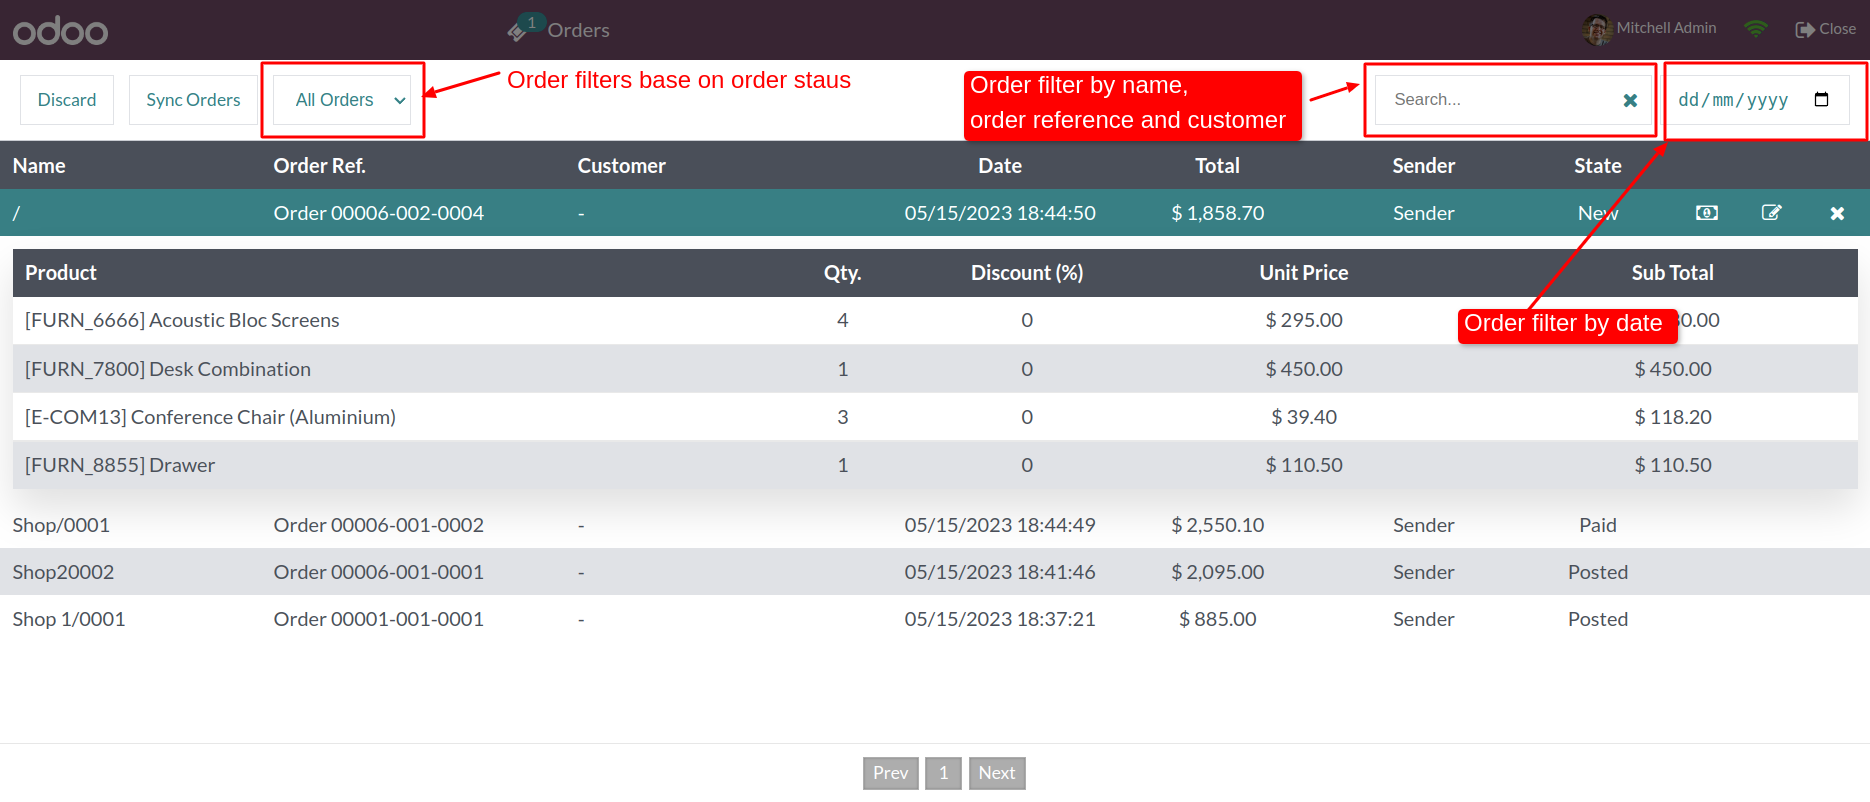Clear the search field with the X icon
The image size is (1870, 802).
pyautogui.click(x=1630, y=100)
